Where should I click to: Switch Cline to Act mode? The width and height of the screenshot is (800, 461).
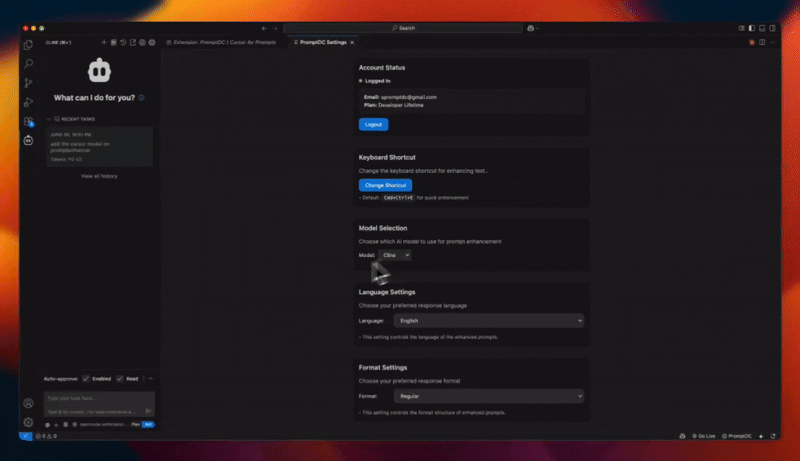coord(148,424)
